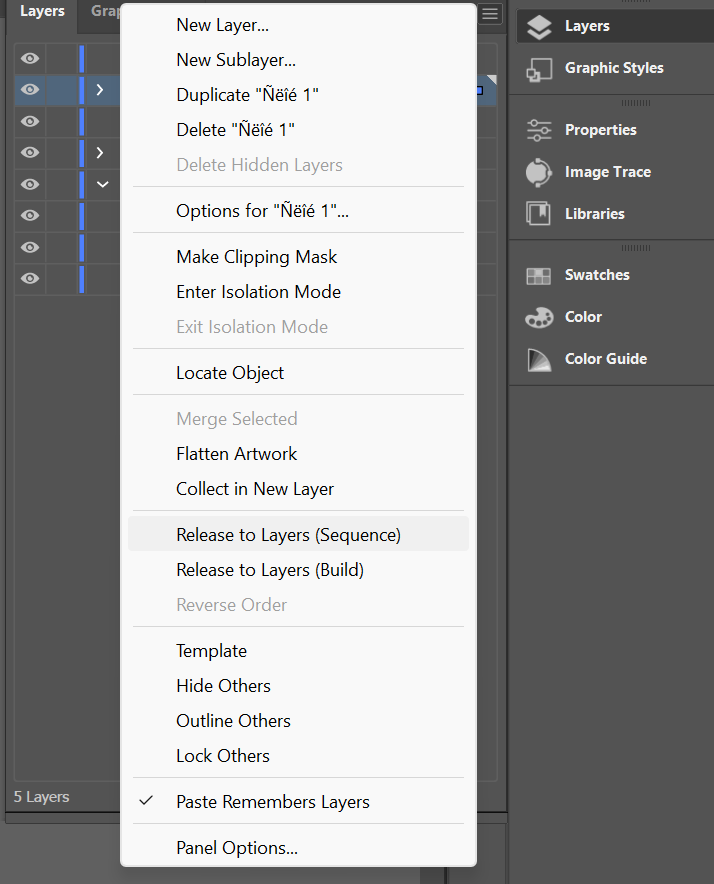Select Make Clipping Mask from the menu

point(257,257)
